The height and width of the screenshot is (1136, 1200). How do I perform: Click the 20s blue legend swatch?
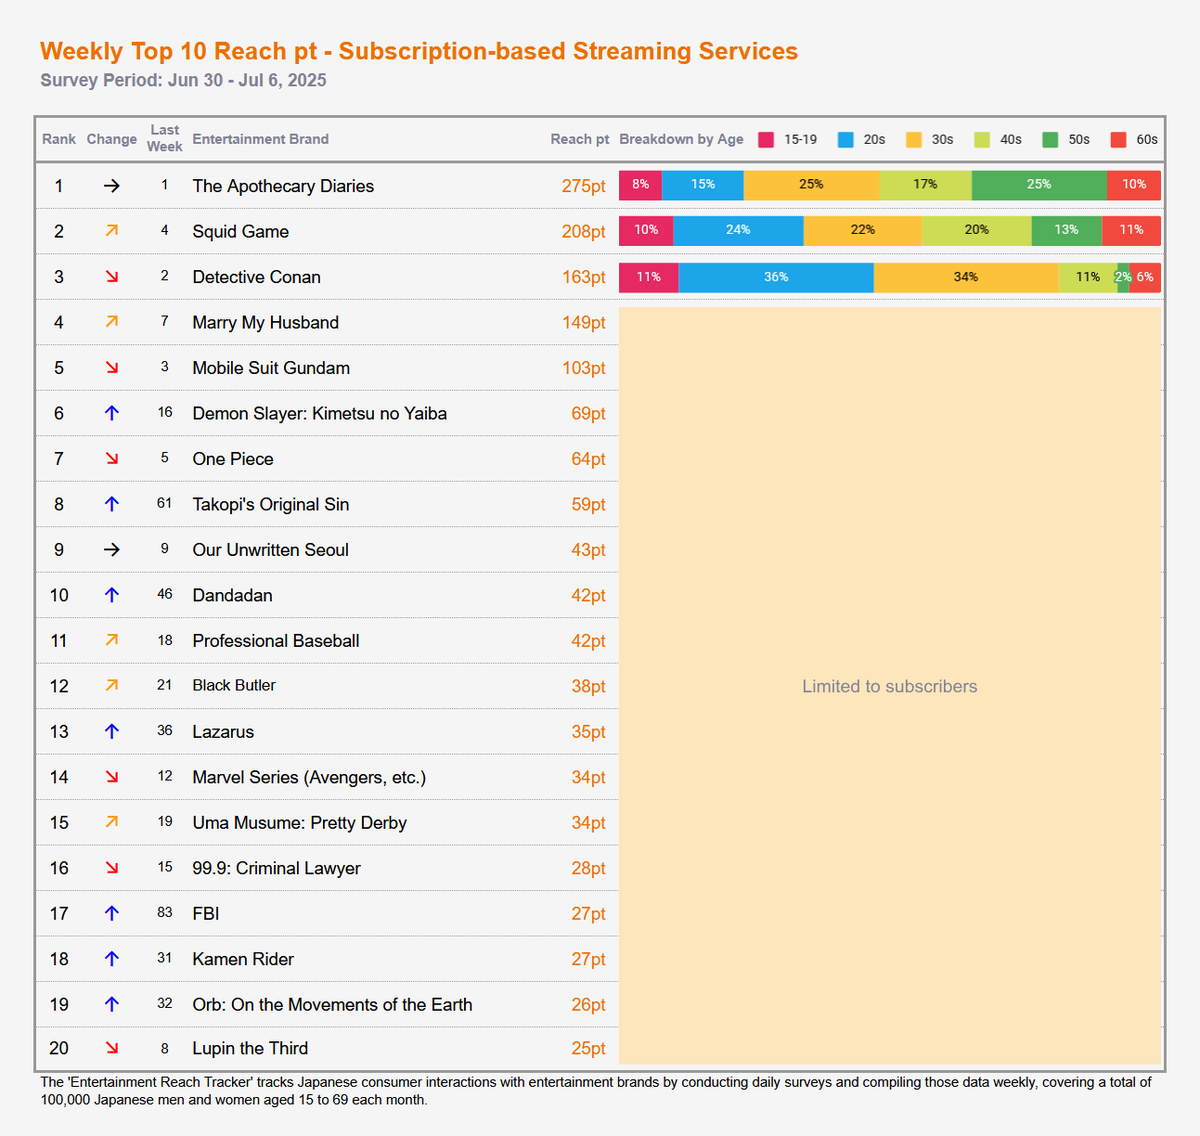point(846,140)
